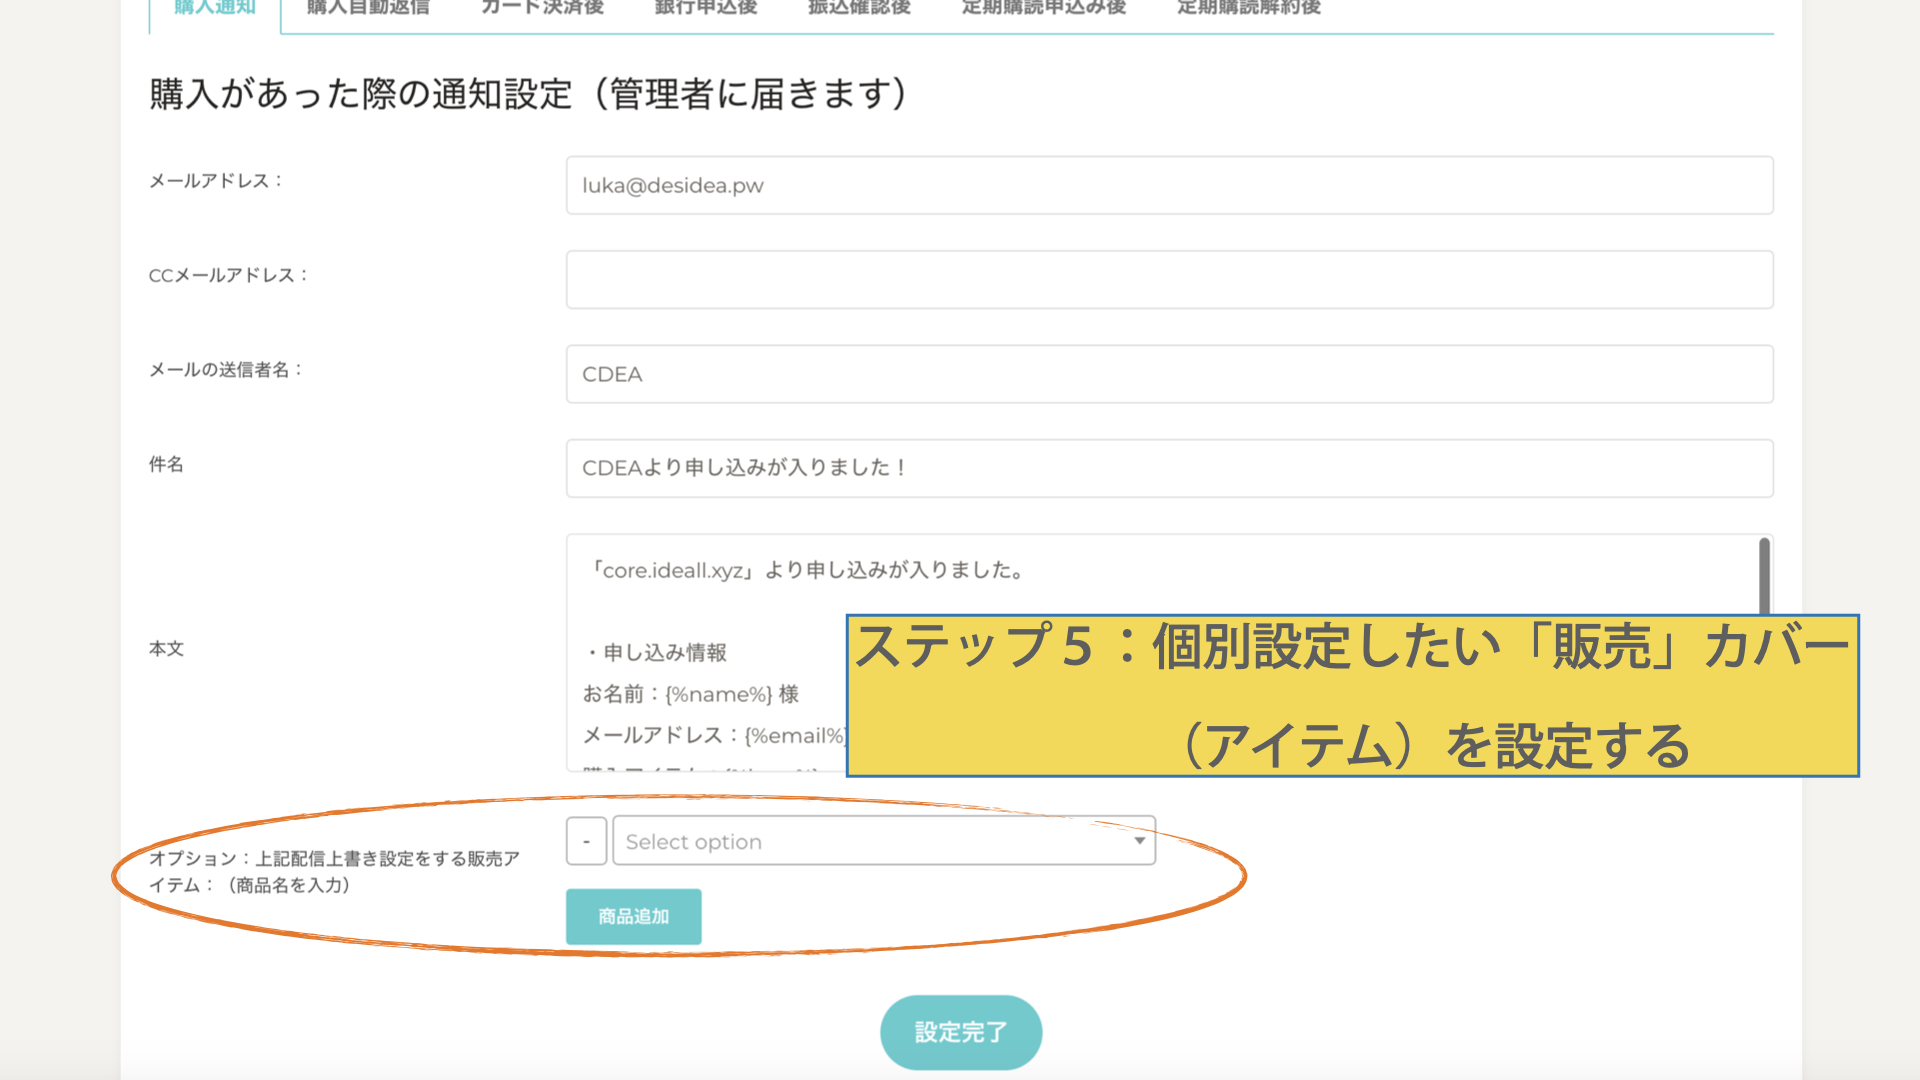Click the dropdown arrow on Select option

1139,841
